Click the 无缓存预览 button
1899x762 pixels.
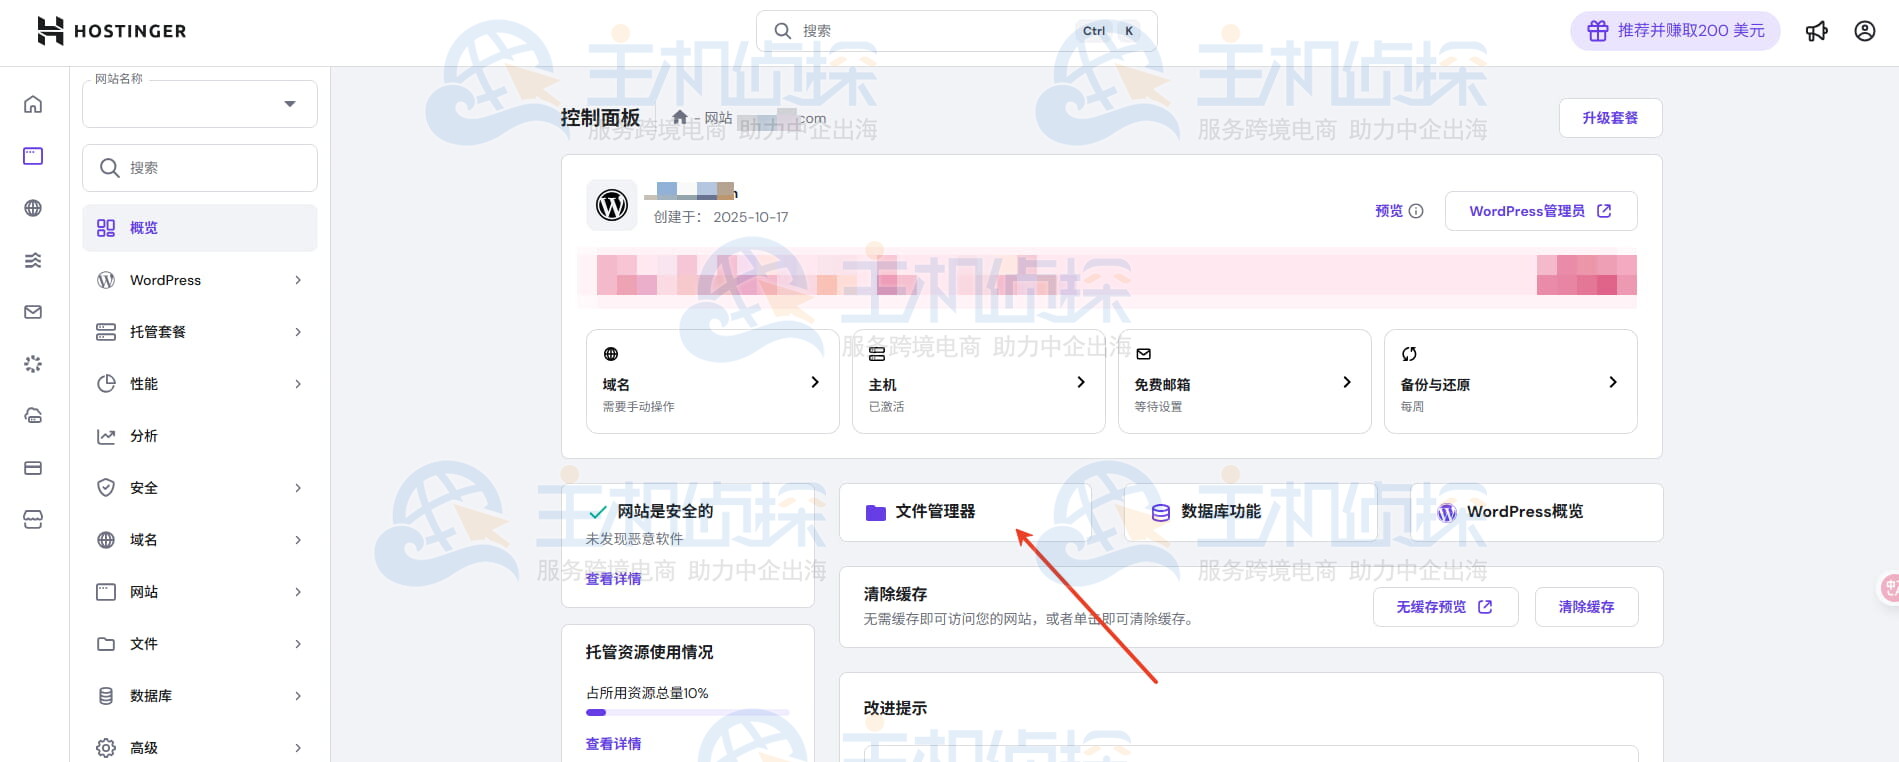(x=1445, y=607)
